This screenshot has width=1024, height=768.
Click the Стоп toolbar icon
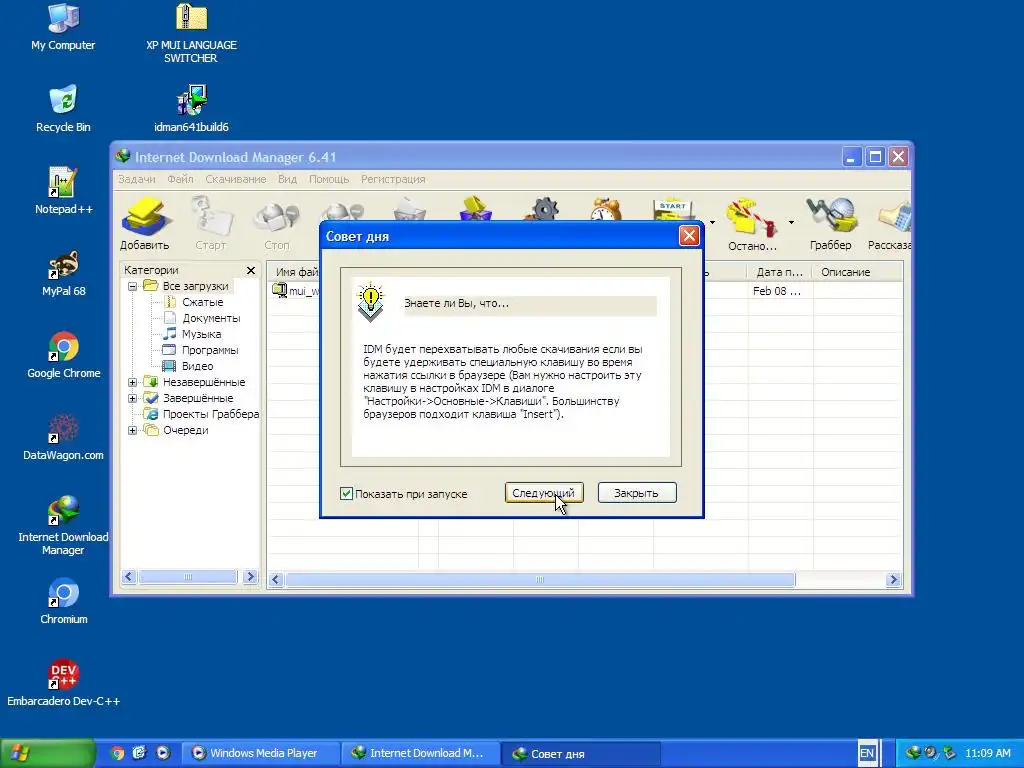pos(276,224)
